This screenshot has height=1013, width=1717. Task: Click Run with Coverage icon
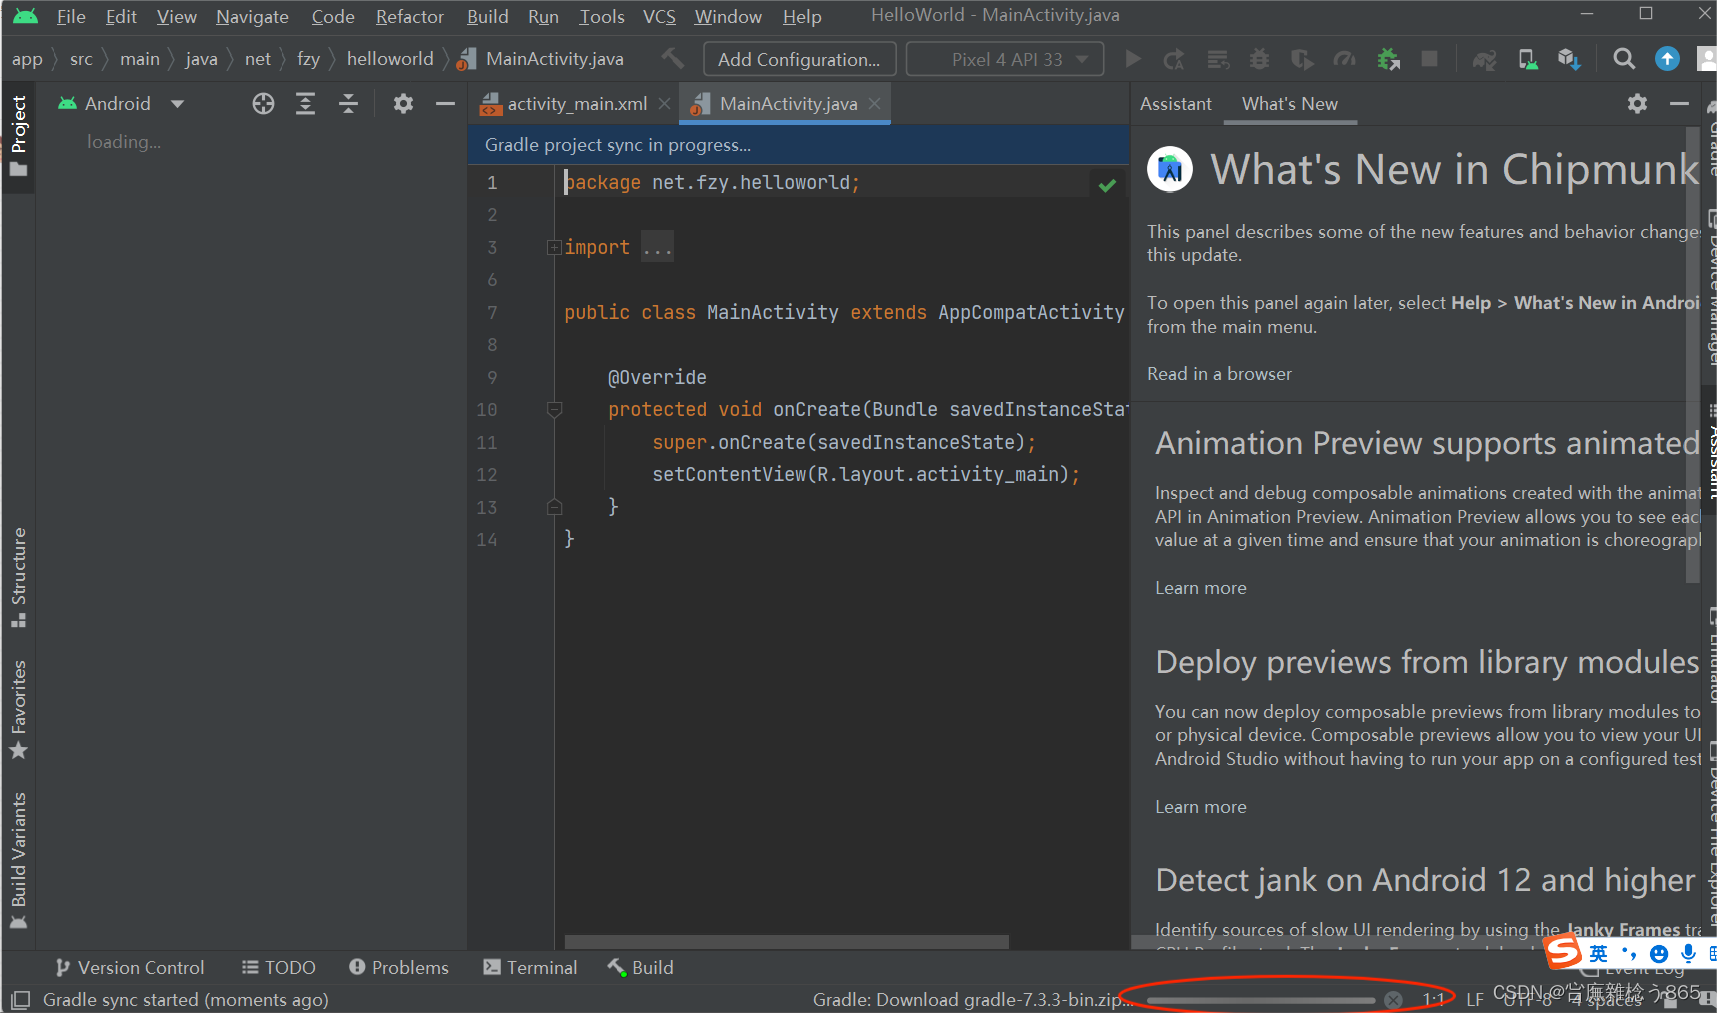coord(1302,59)
